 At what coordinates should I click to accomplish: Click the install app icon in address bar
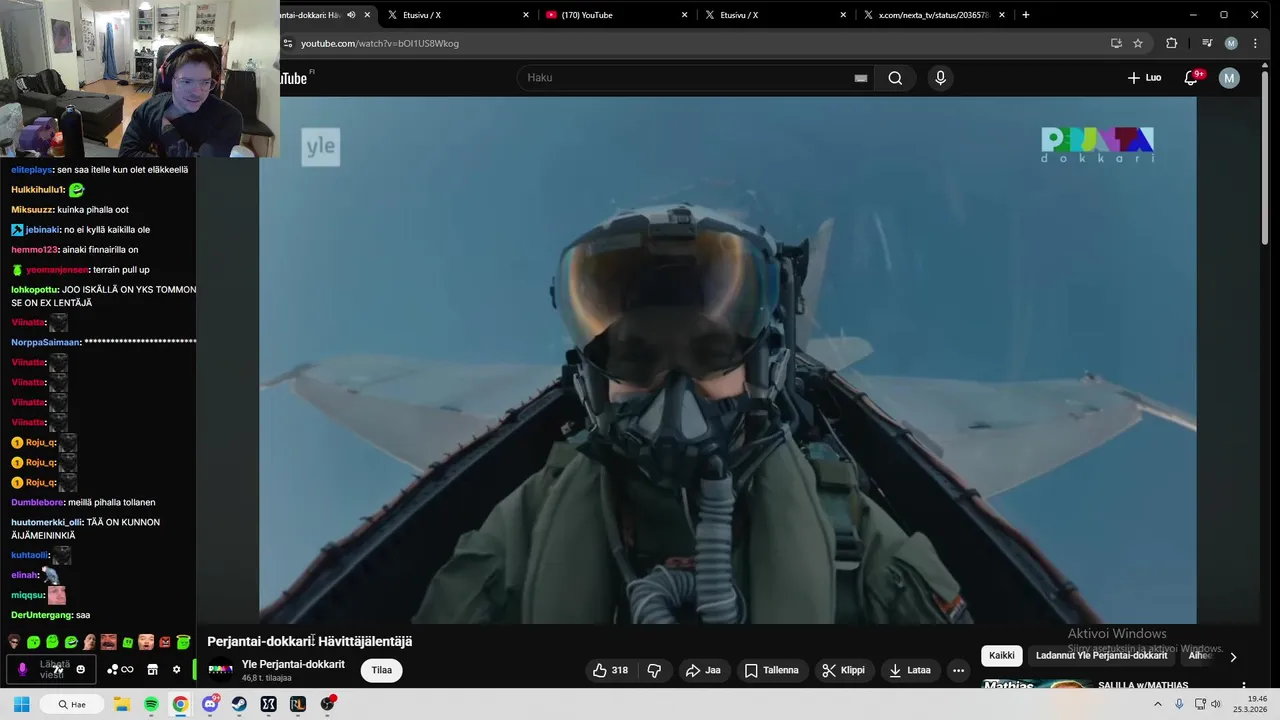pyautogui.click(x=1116, y=43)
